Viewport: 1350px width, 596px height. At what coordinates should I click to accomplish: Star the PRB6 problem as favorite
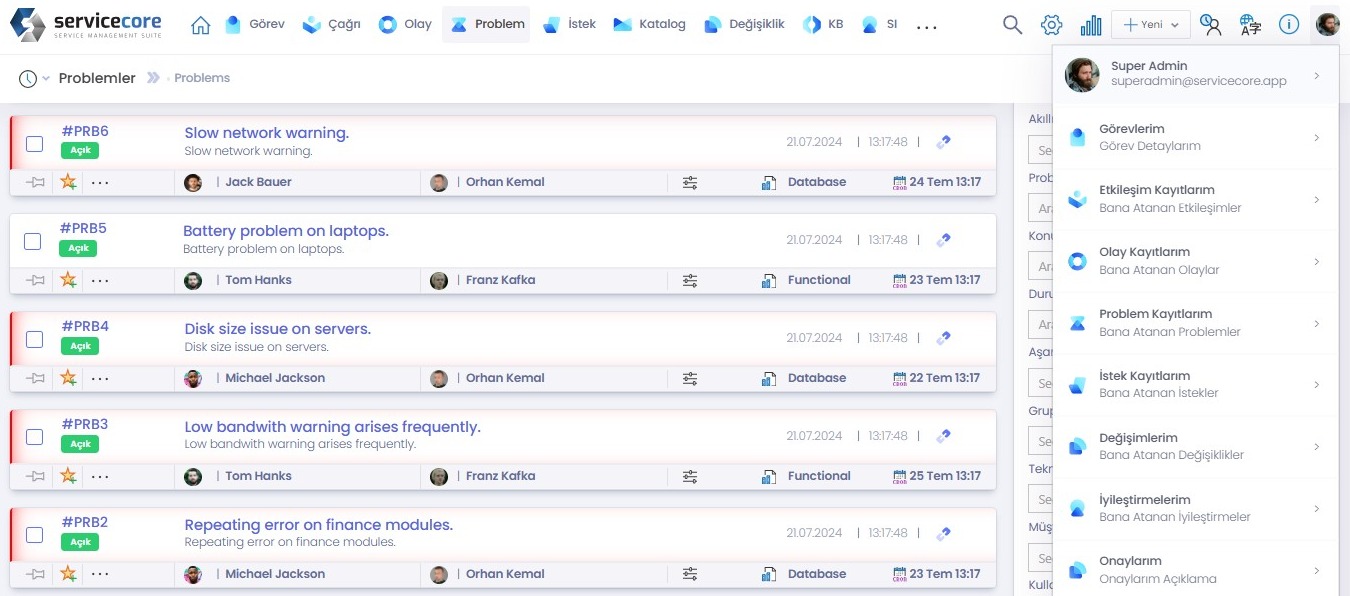68,182
